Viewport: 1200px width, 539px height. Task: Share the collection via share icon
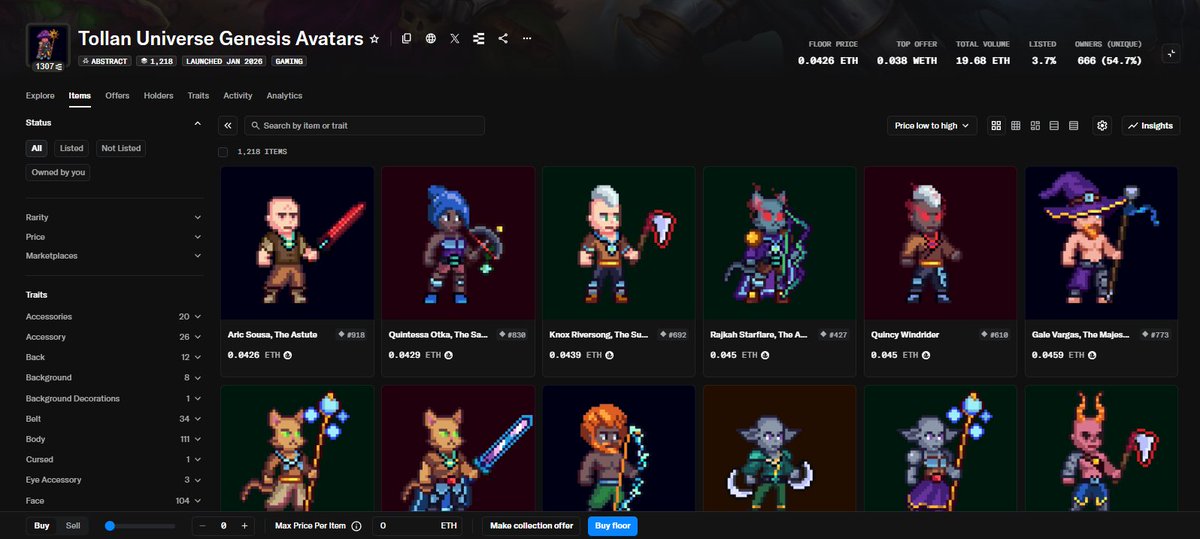502,39
